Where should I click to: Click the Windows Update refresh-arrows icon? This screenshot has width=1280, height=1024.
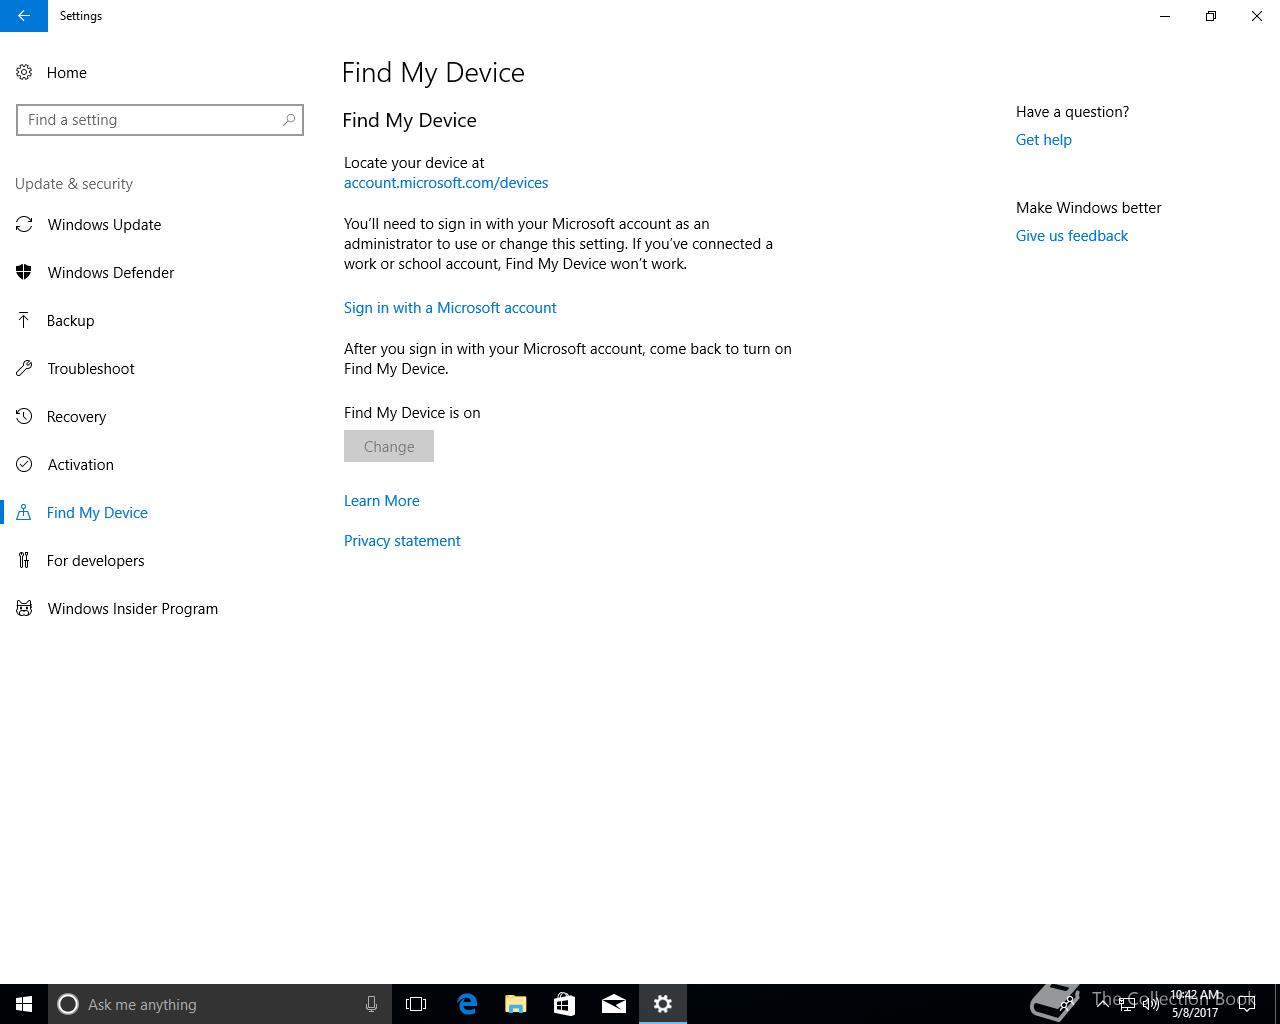point(24,224)
